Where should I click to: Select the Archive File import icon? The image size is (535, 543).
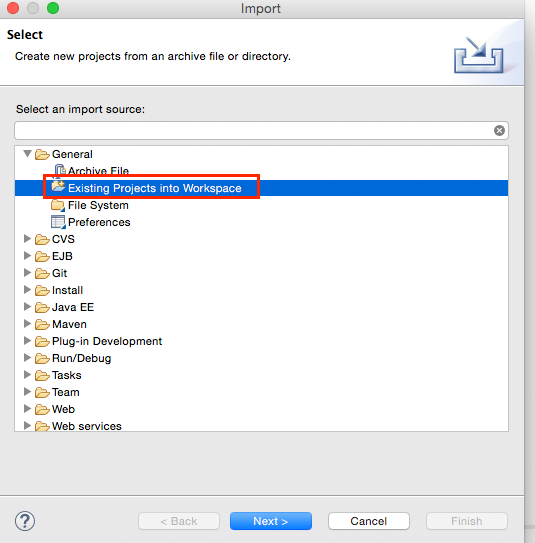point(60,170)
